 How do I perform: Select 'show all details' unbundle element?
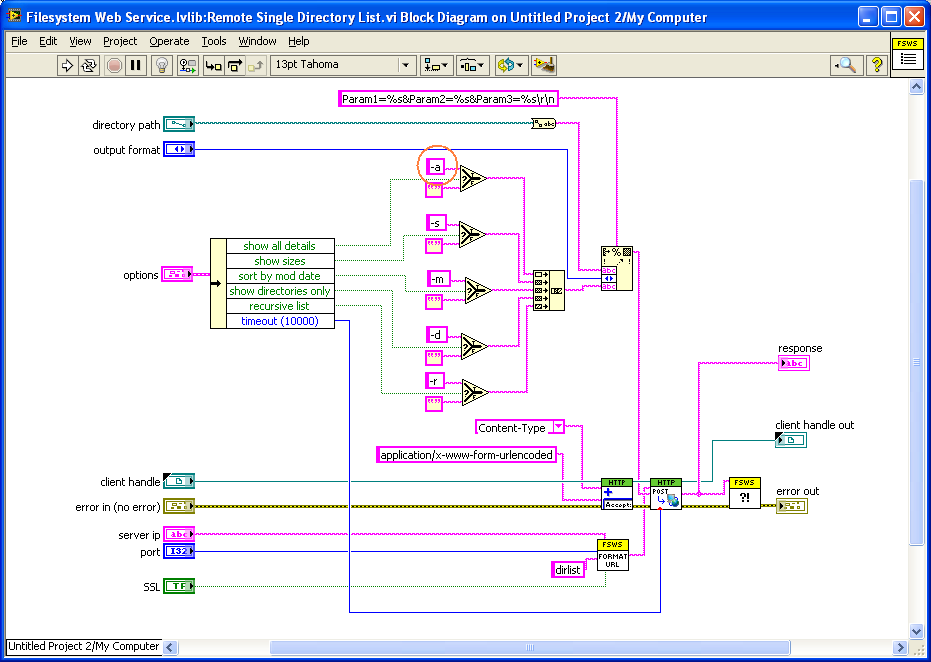tap(280, 246)
